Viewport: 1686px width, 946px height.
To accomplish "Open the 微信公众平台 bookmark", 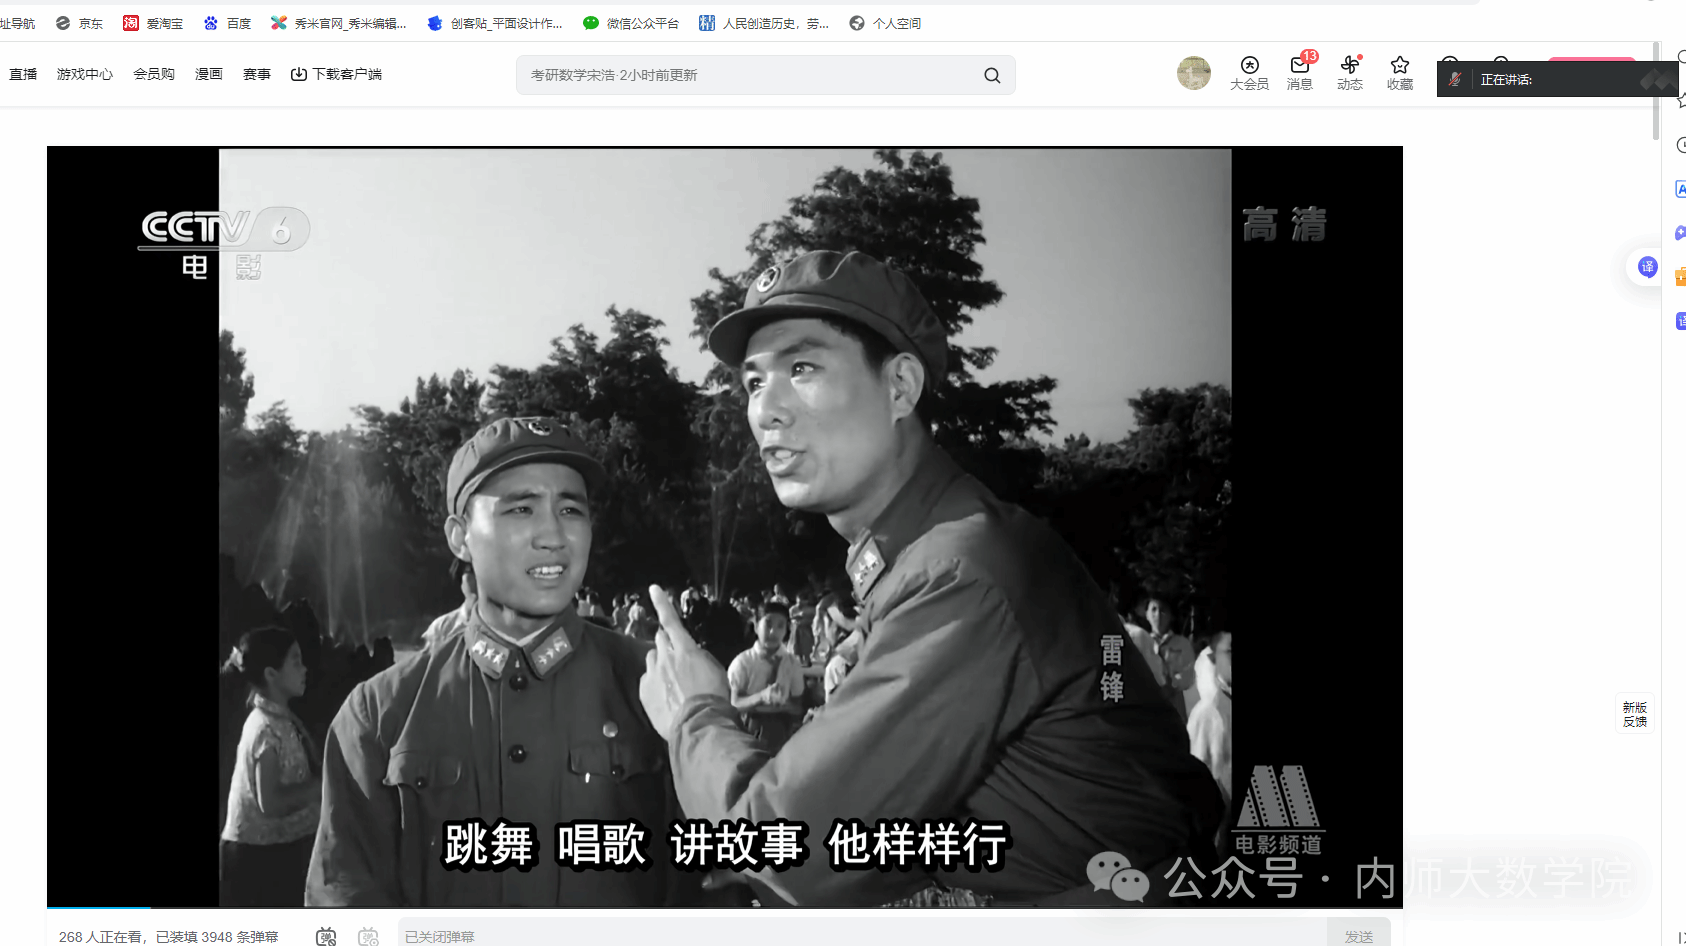I will [631, 23].
